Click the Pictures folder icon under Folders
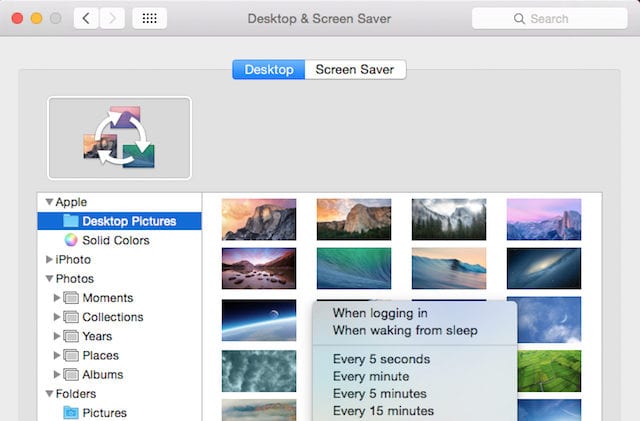This screenshot has height=421, width=640. click(71, 412)
